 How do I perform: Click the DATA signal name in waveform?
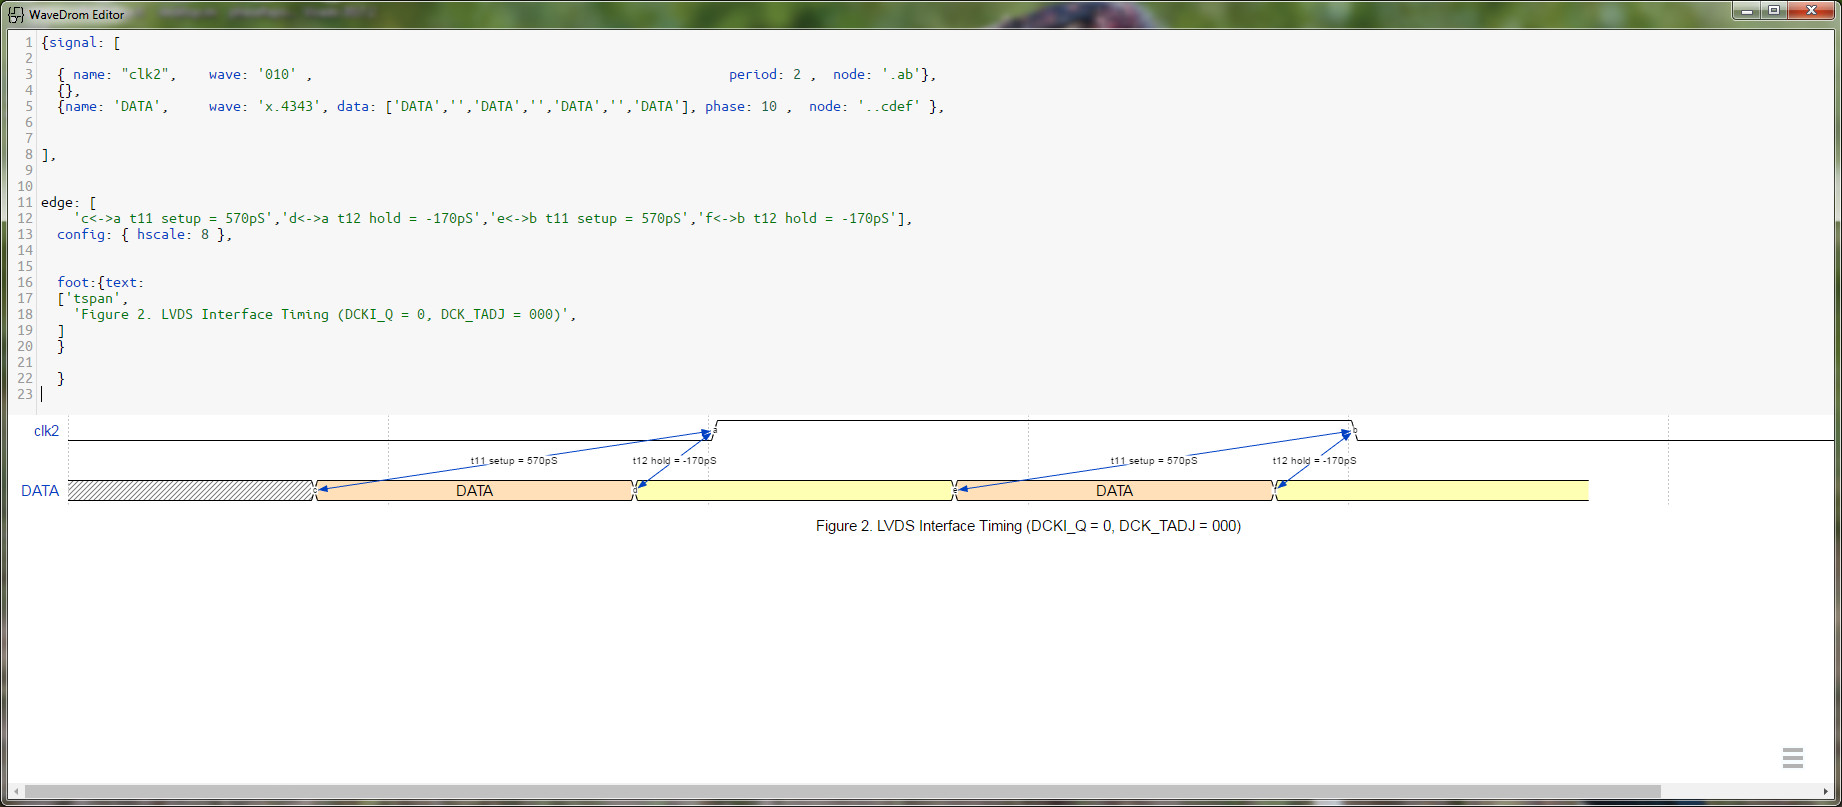(x=40, y=491)
